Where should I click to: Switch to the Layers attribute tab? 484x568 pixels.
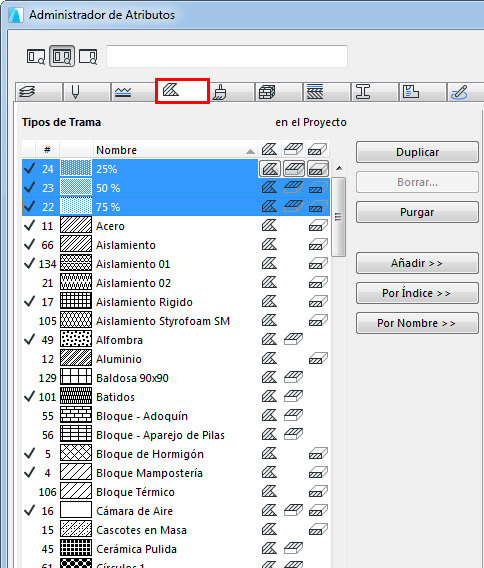[x=38, y=92]
